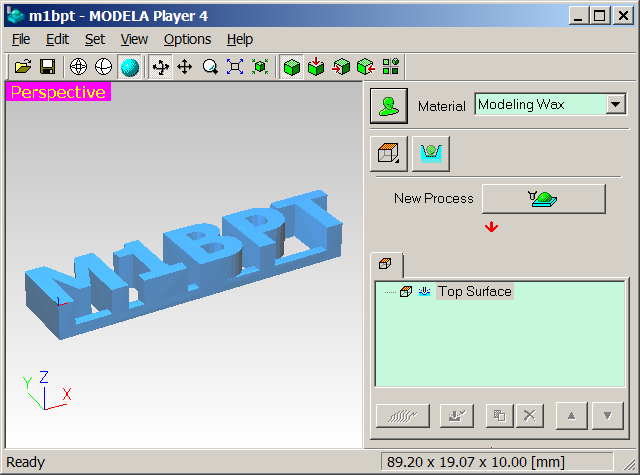Click the cube icon beside Top Surface
This screenshot has width=640, height=475.
pos(406,291)
